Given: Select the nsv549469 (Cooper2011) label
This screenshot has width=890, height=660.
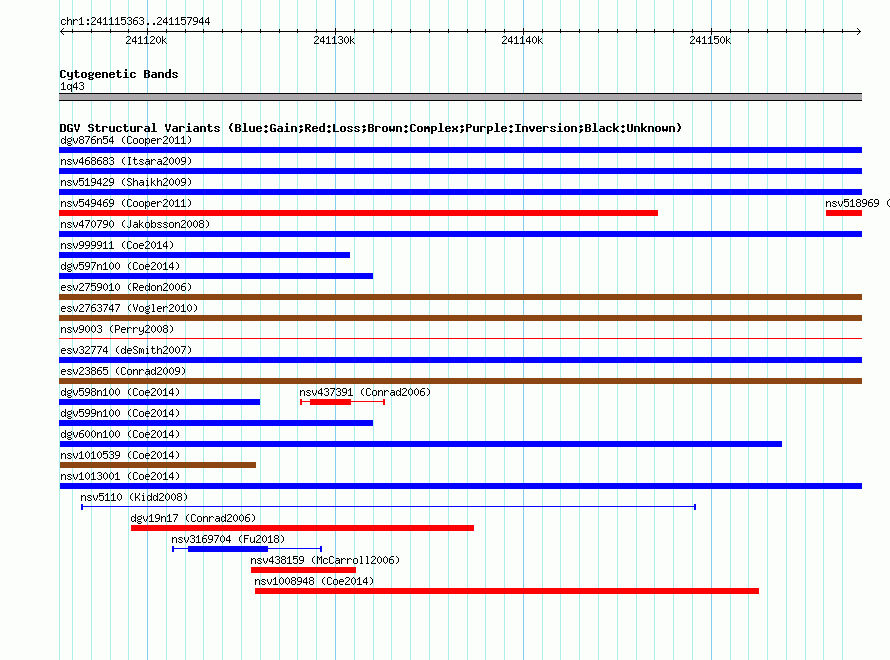Looking at the screenshot, I should point(126,203).
